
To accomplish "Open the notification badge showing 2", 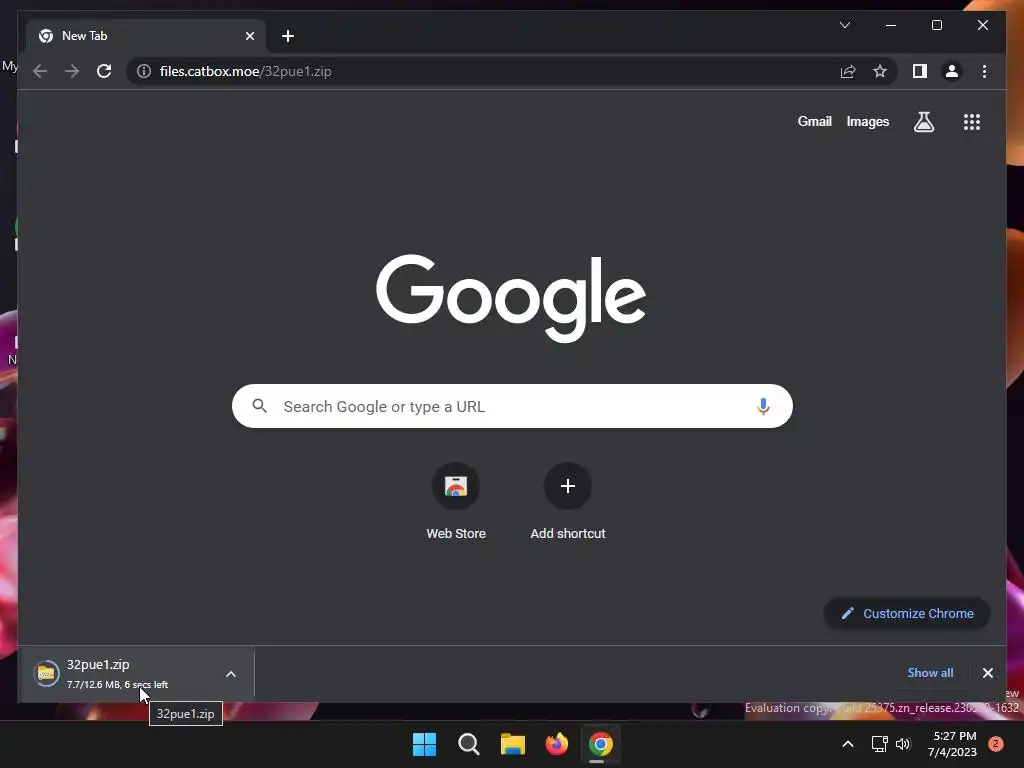I will pos(995,744).
